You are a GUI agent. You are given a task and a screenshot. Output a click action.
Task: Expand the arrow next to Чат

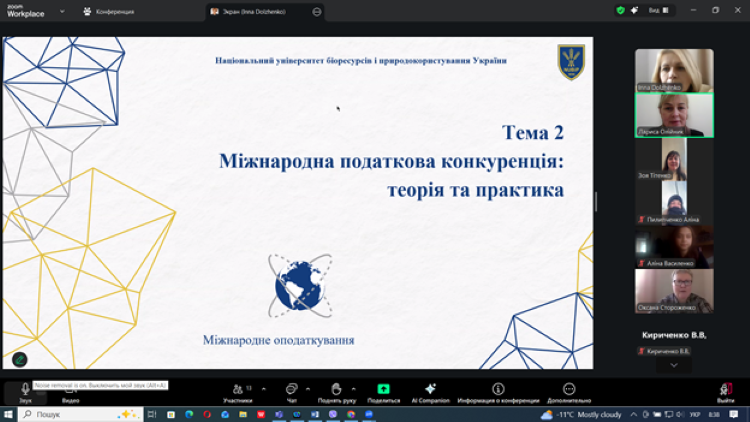click(308, 389)
